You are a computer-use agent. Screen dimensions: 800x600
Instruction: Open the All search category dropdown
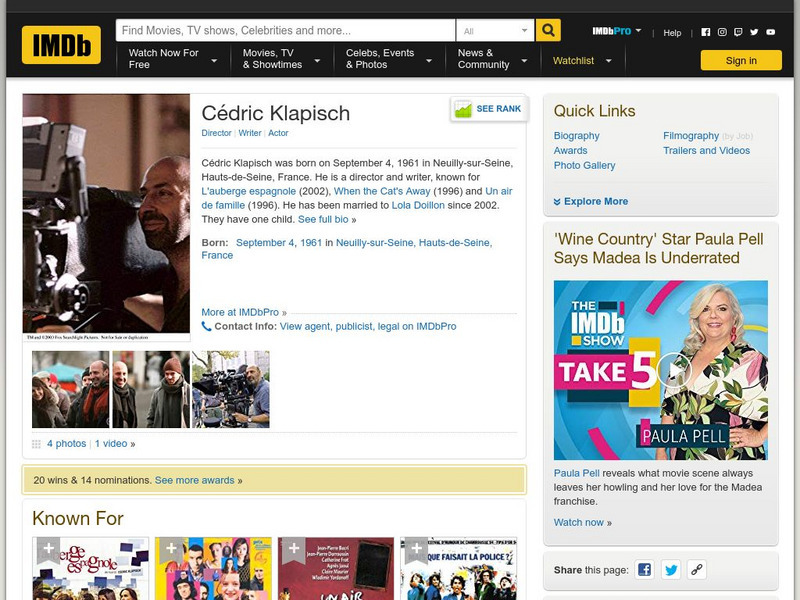click(497, 30)
